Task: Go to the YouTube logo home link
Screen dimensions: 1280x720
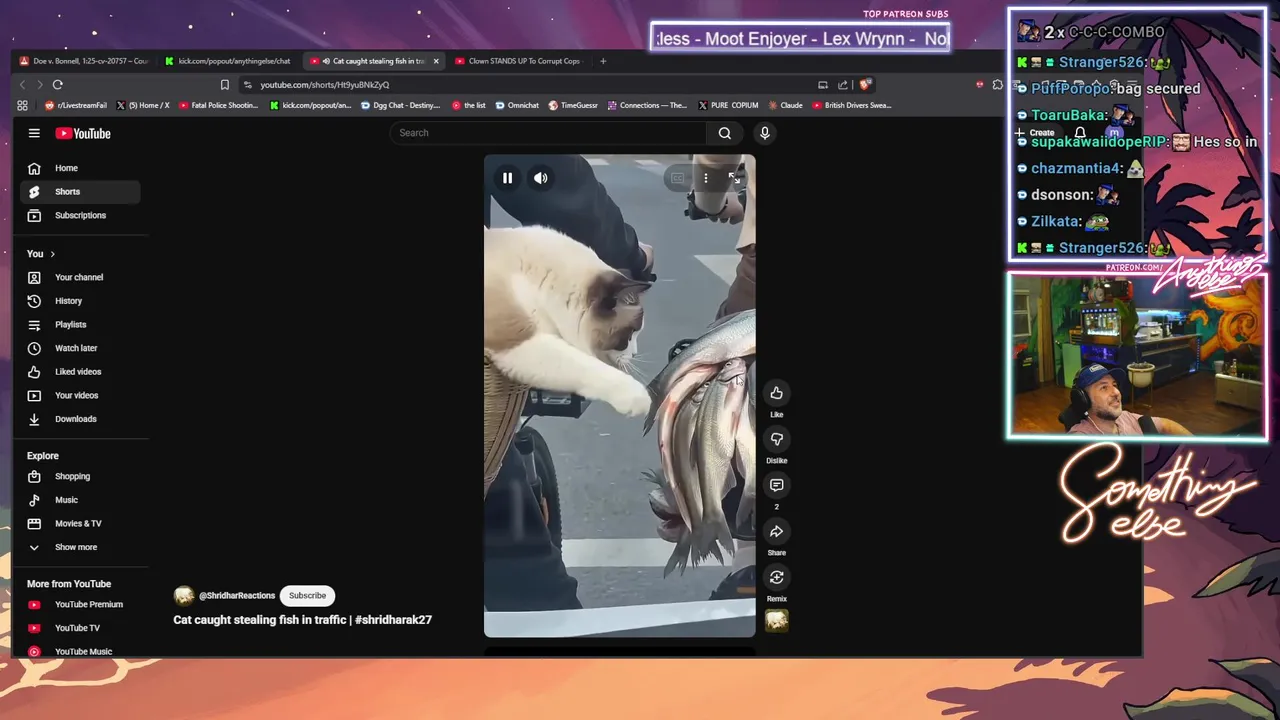Action: click(x=83, y=133)
